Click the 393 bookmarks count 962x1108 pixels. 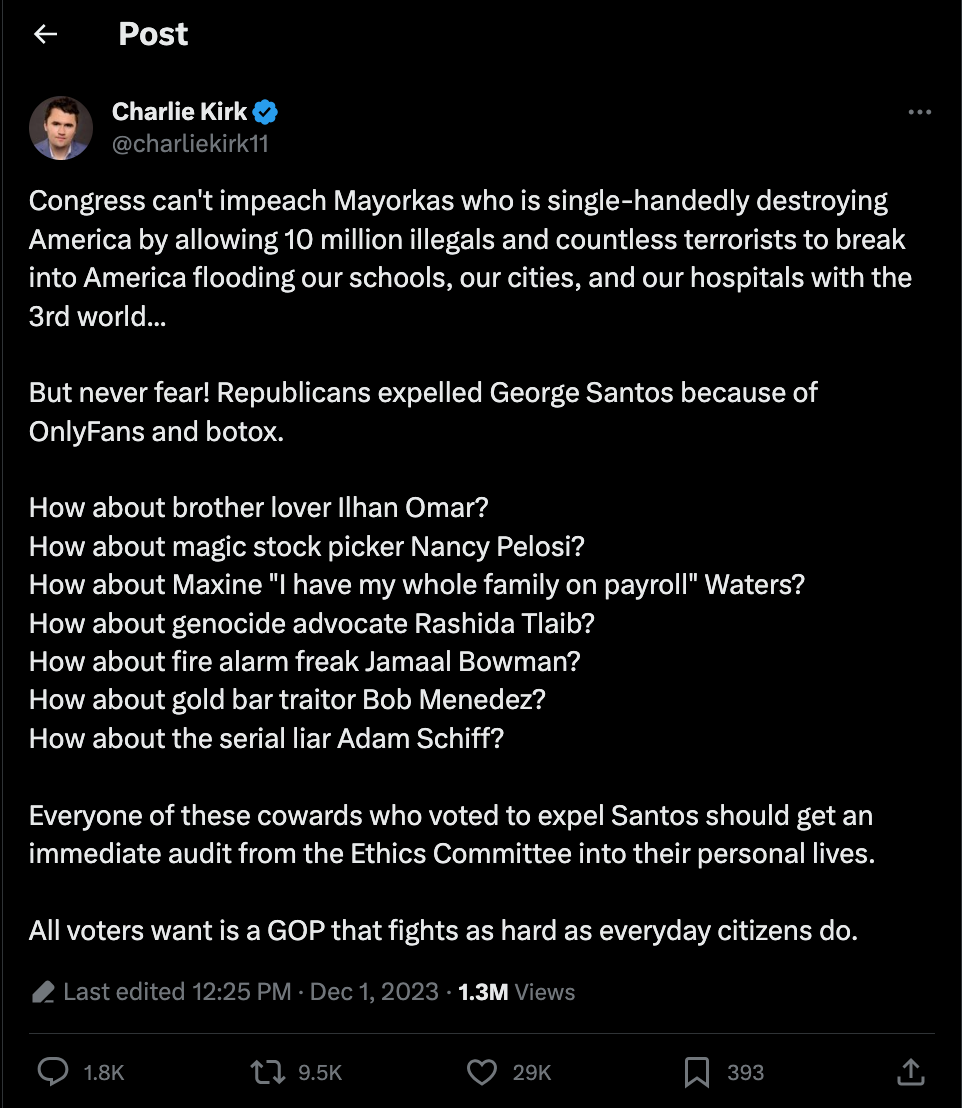[x=747, y=1072]
